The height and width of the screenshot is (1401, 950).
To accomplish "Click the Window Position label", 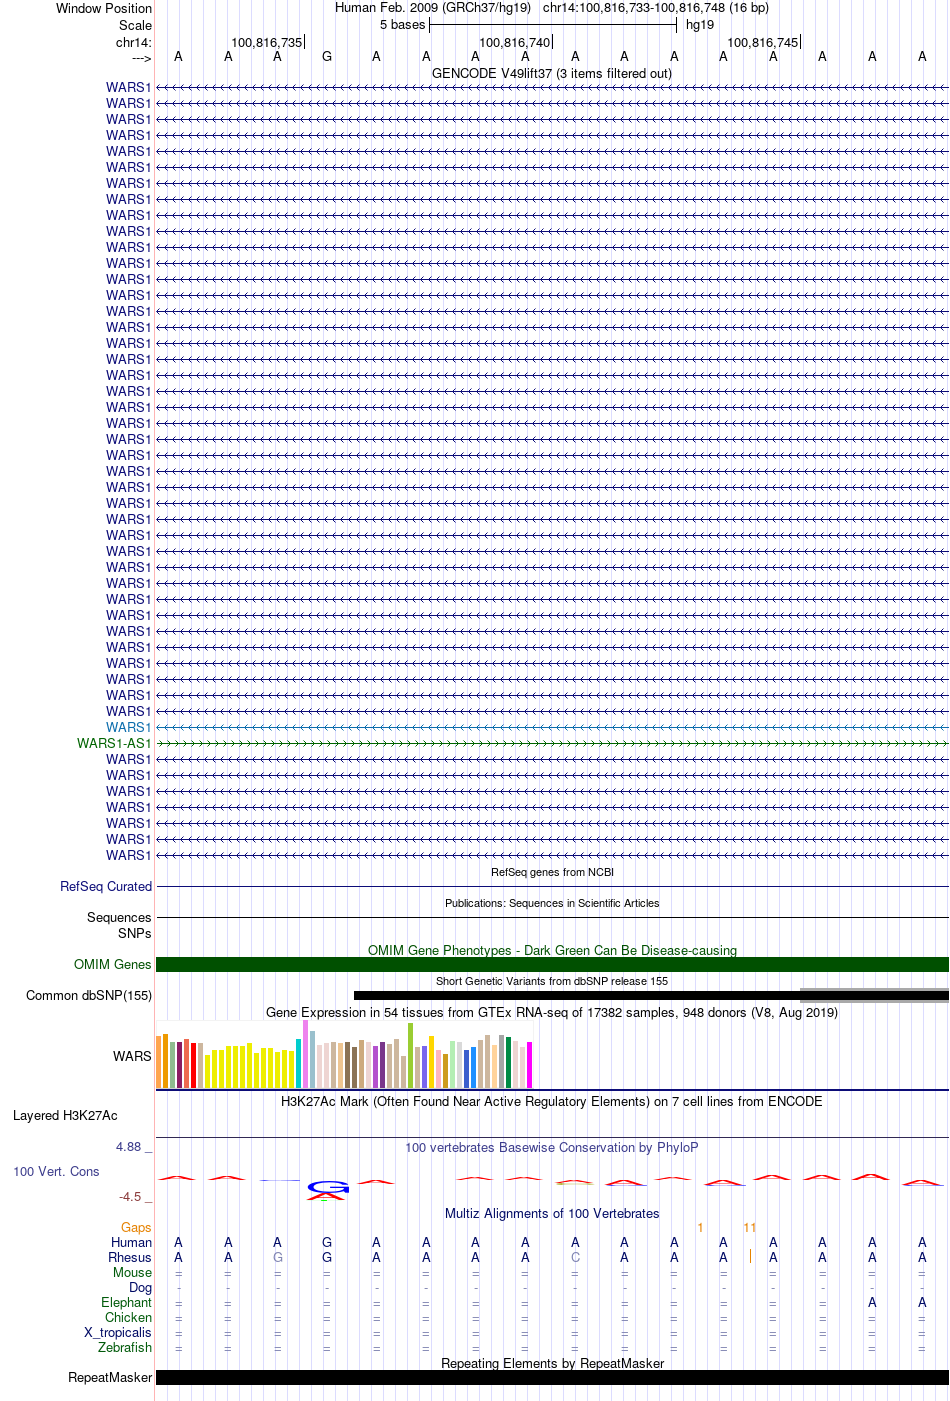I will point(104,8).
